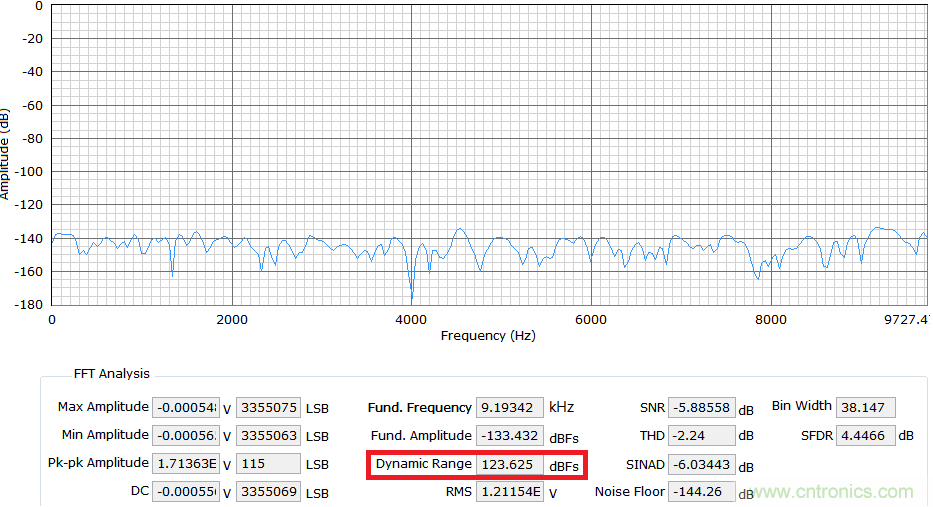The height and width of the screenshot is (507, 933).
Task: Select the Pk-pk Amplitude LSB value 115
Action: tap(267, 464)
